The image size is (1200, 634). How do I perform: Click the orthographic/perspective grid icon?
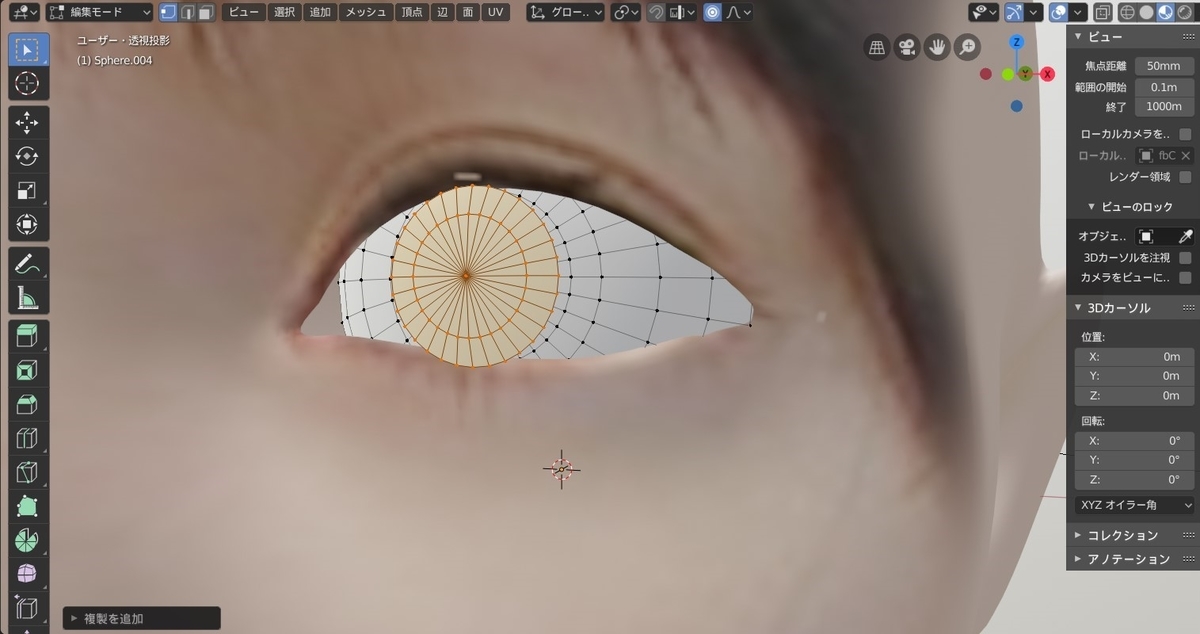point(877,47)
